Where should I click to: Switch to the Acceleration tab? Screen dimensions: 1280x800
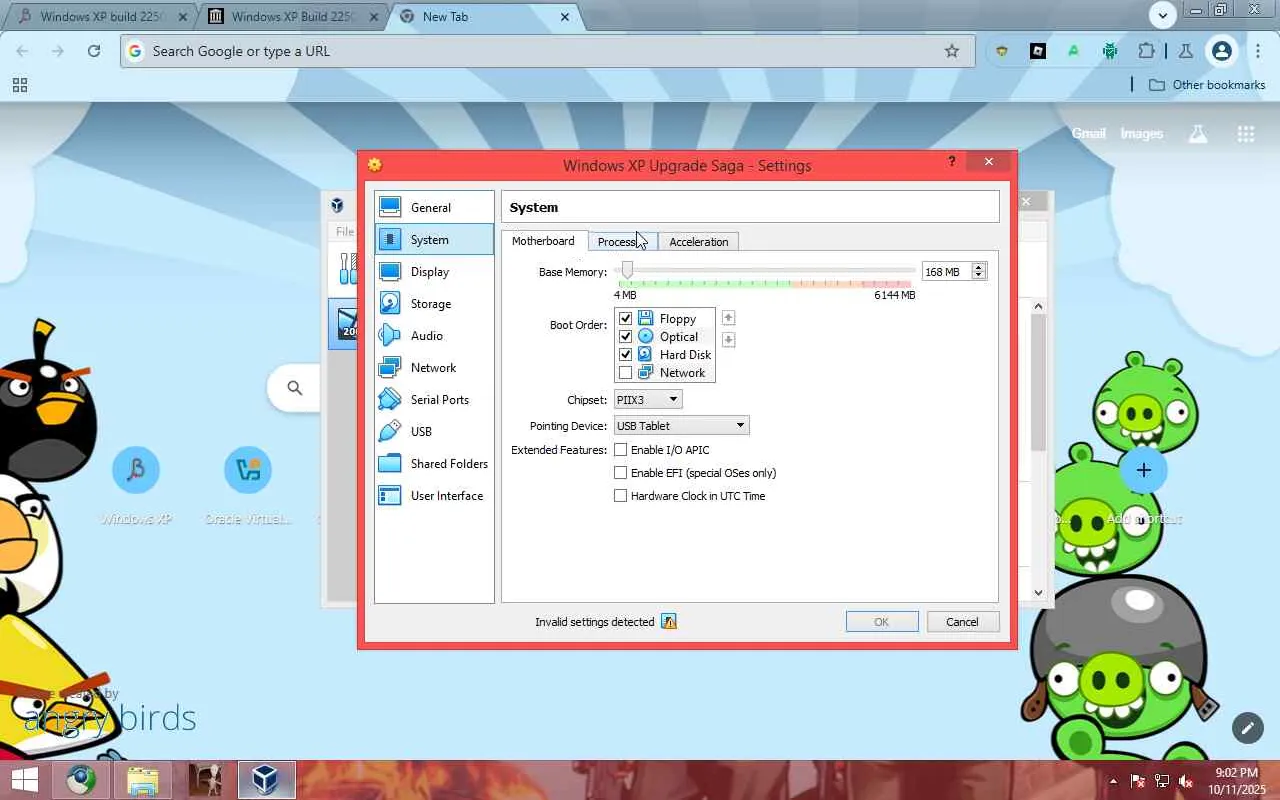click(699, 242)
